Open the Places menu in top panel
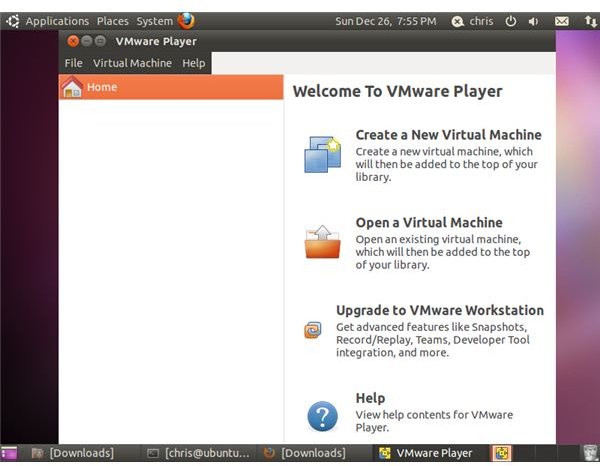The width and height of the screenshot is (600, 466). tap(112, 21)
